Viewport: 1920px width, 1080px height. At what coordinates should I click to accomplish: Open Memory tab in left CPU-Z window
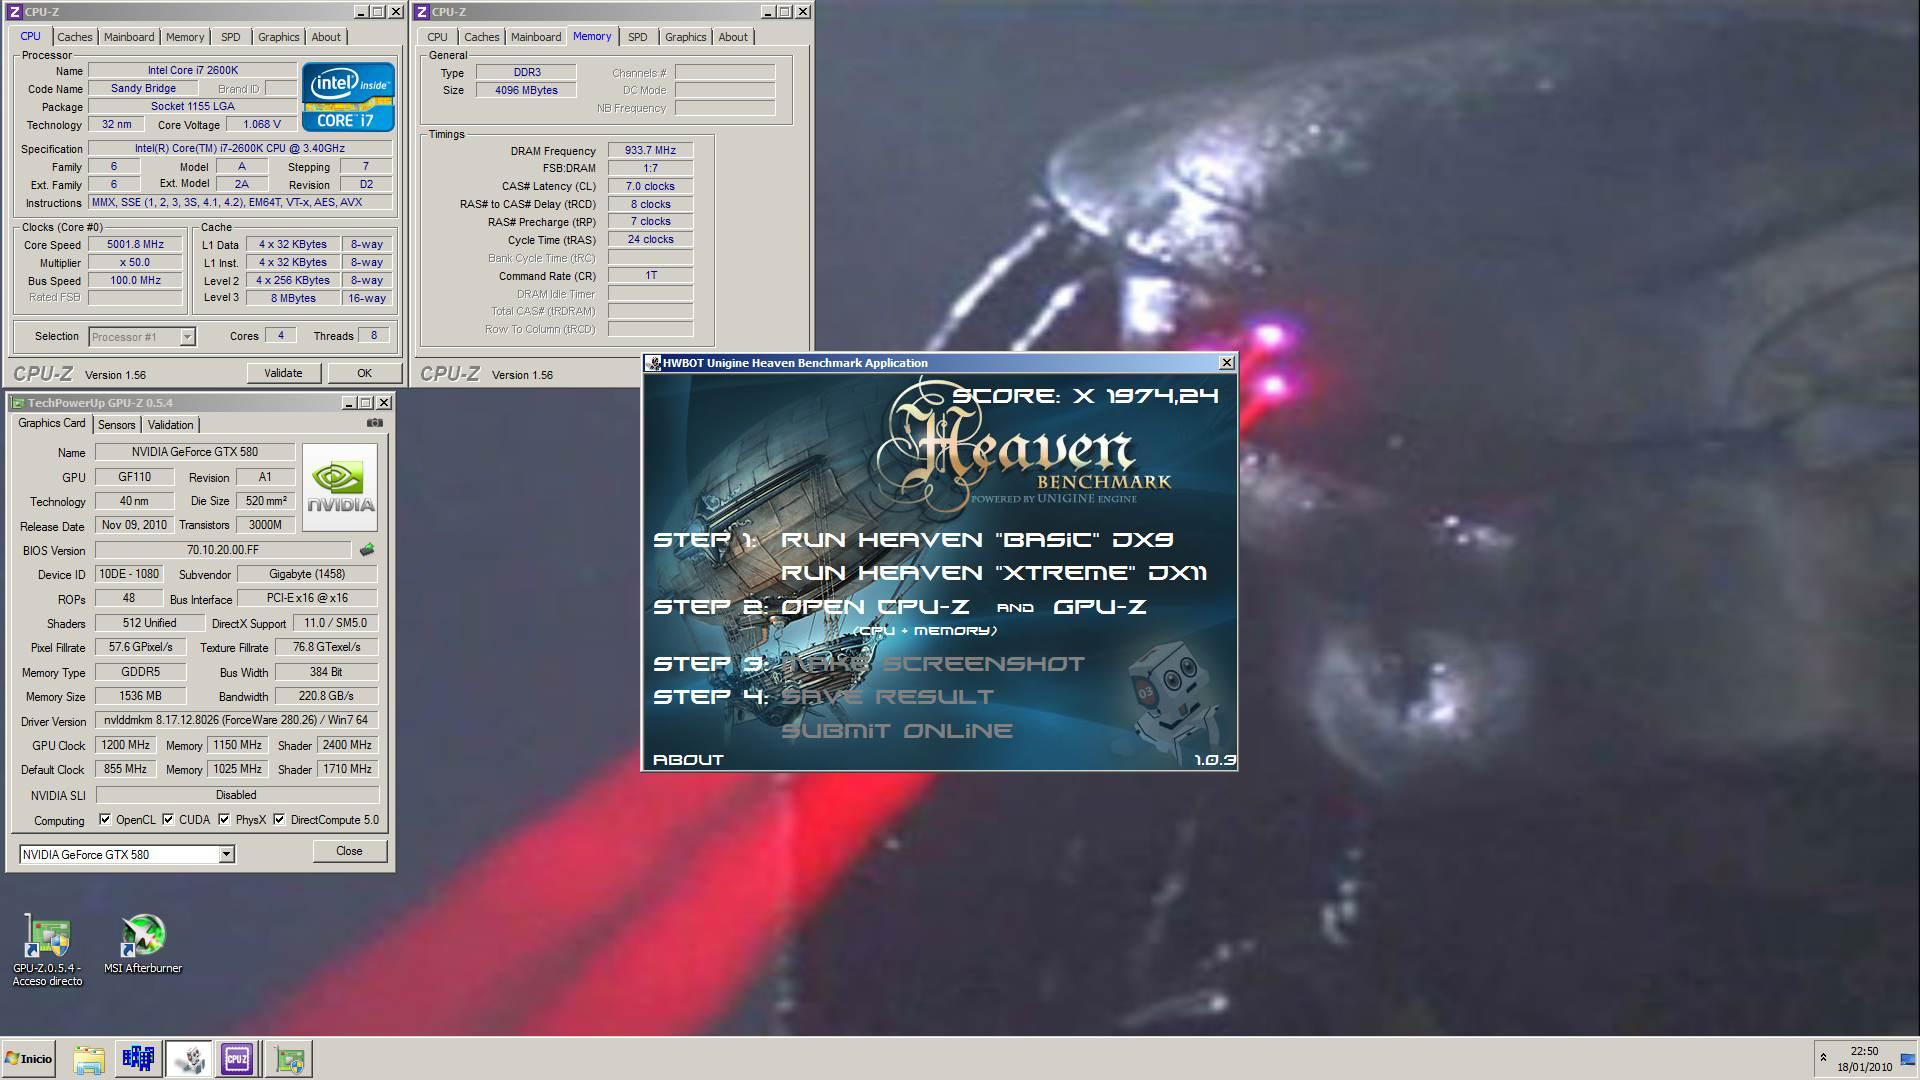(185, 37)
